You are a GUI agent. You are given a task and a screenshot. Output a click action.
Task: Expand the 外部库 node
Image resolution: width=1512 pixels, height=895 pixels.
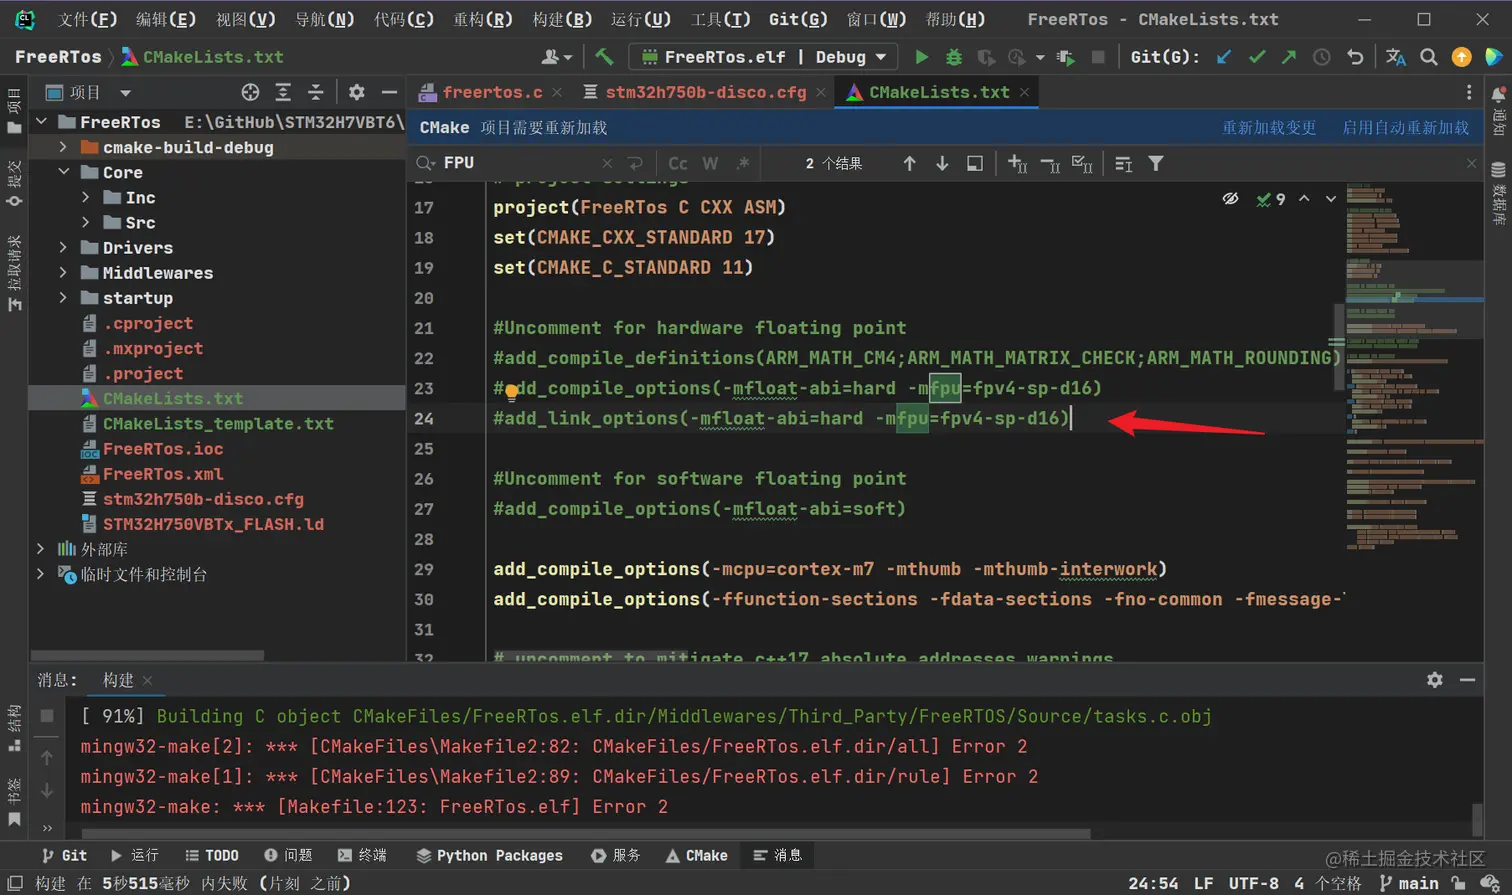40,548
